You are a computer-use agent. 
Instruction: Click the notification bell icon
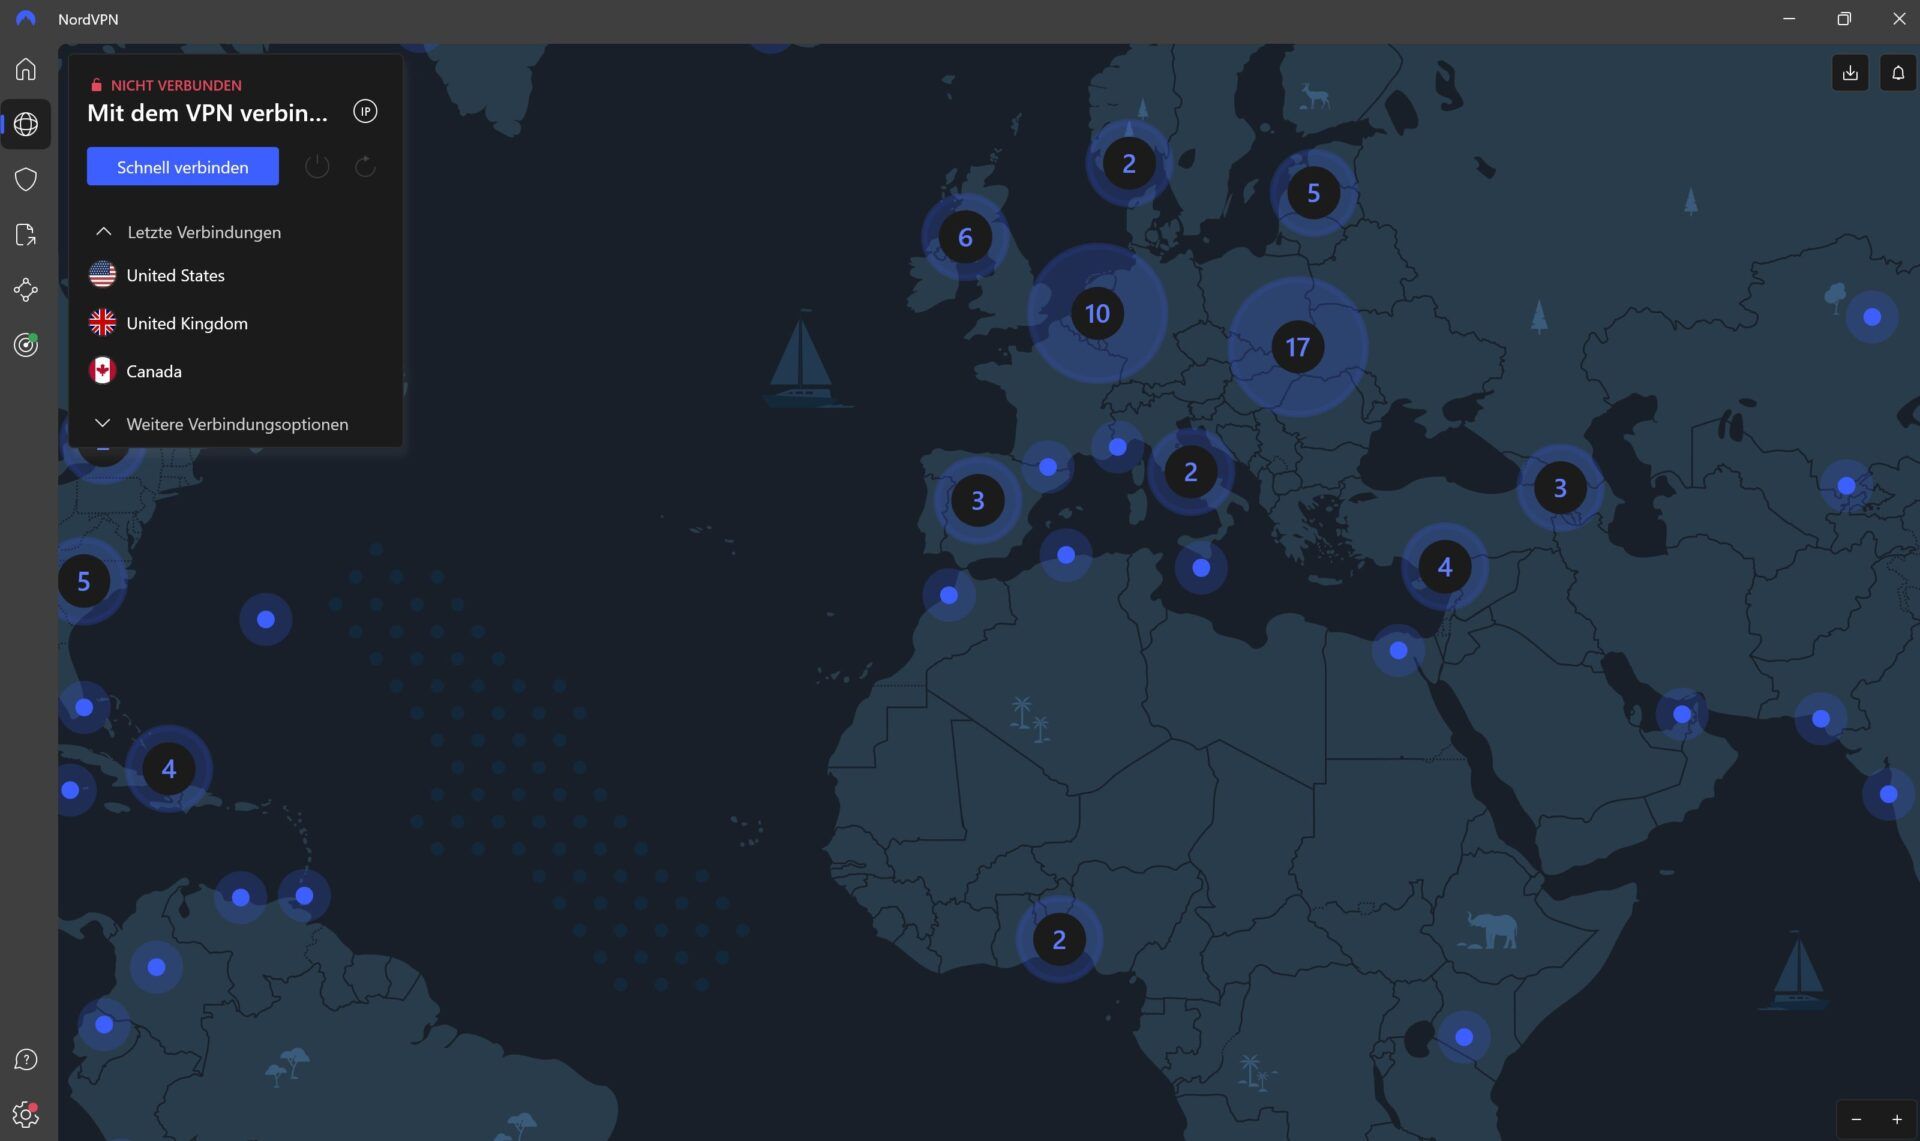(x=1898, y=72)
